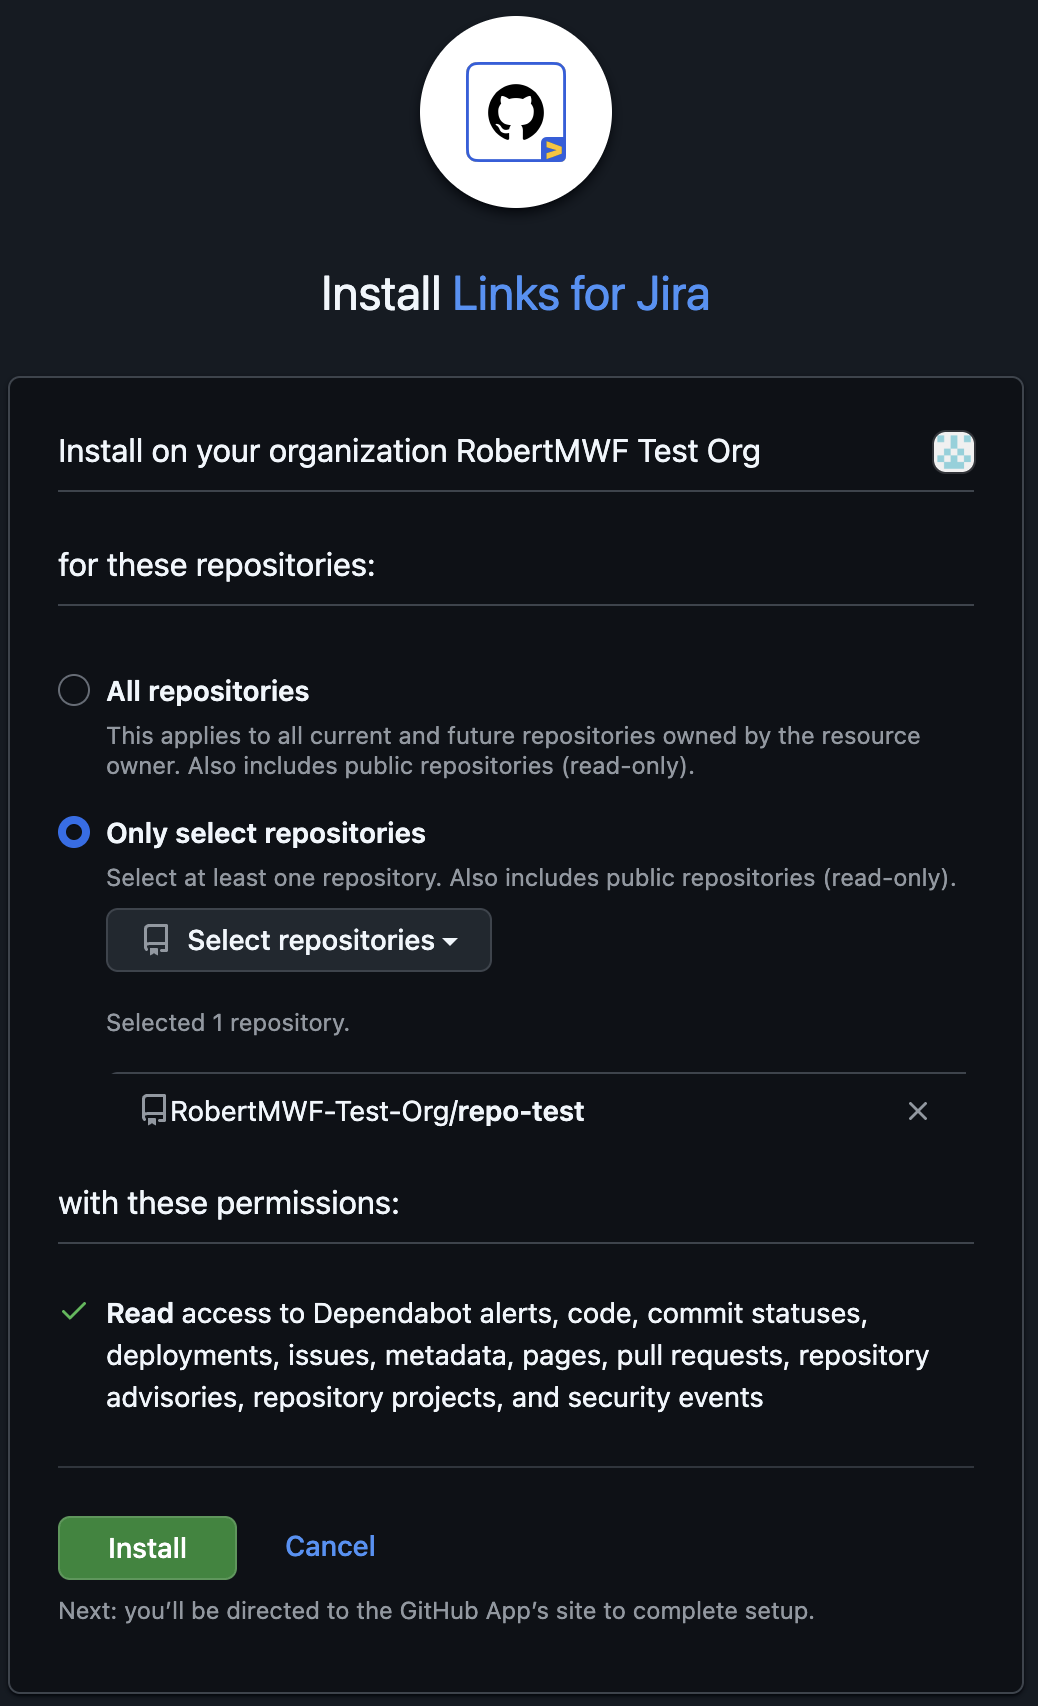Image resolution: width=1038 pixels, height=1706 pixels.
Task: Click the Read access permissions description
Action: tap(517, 1355)
